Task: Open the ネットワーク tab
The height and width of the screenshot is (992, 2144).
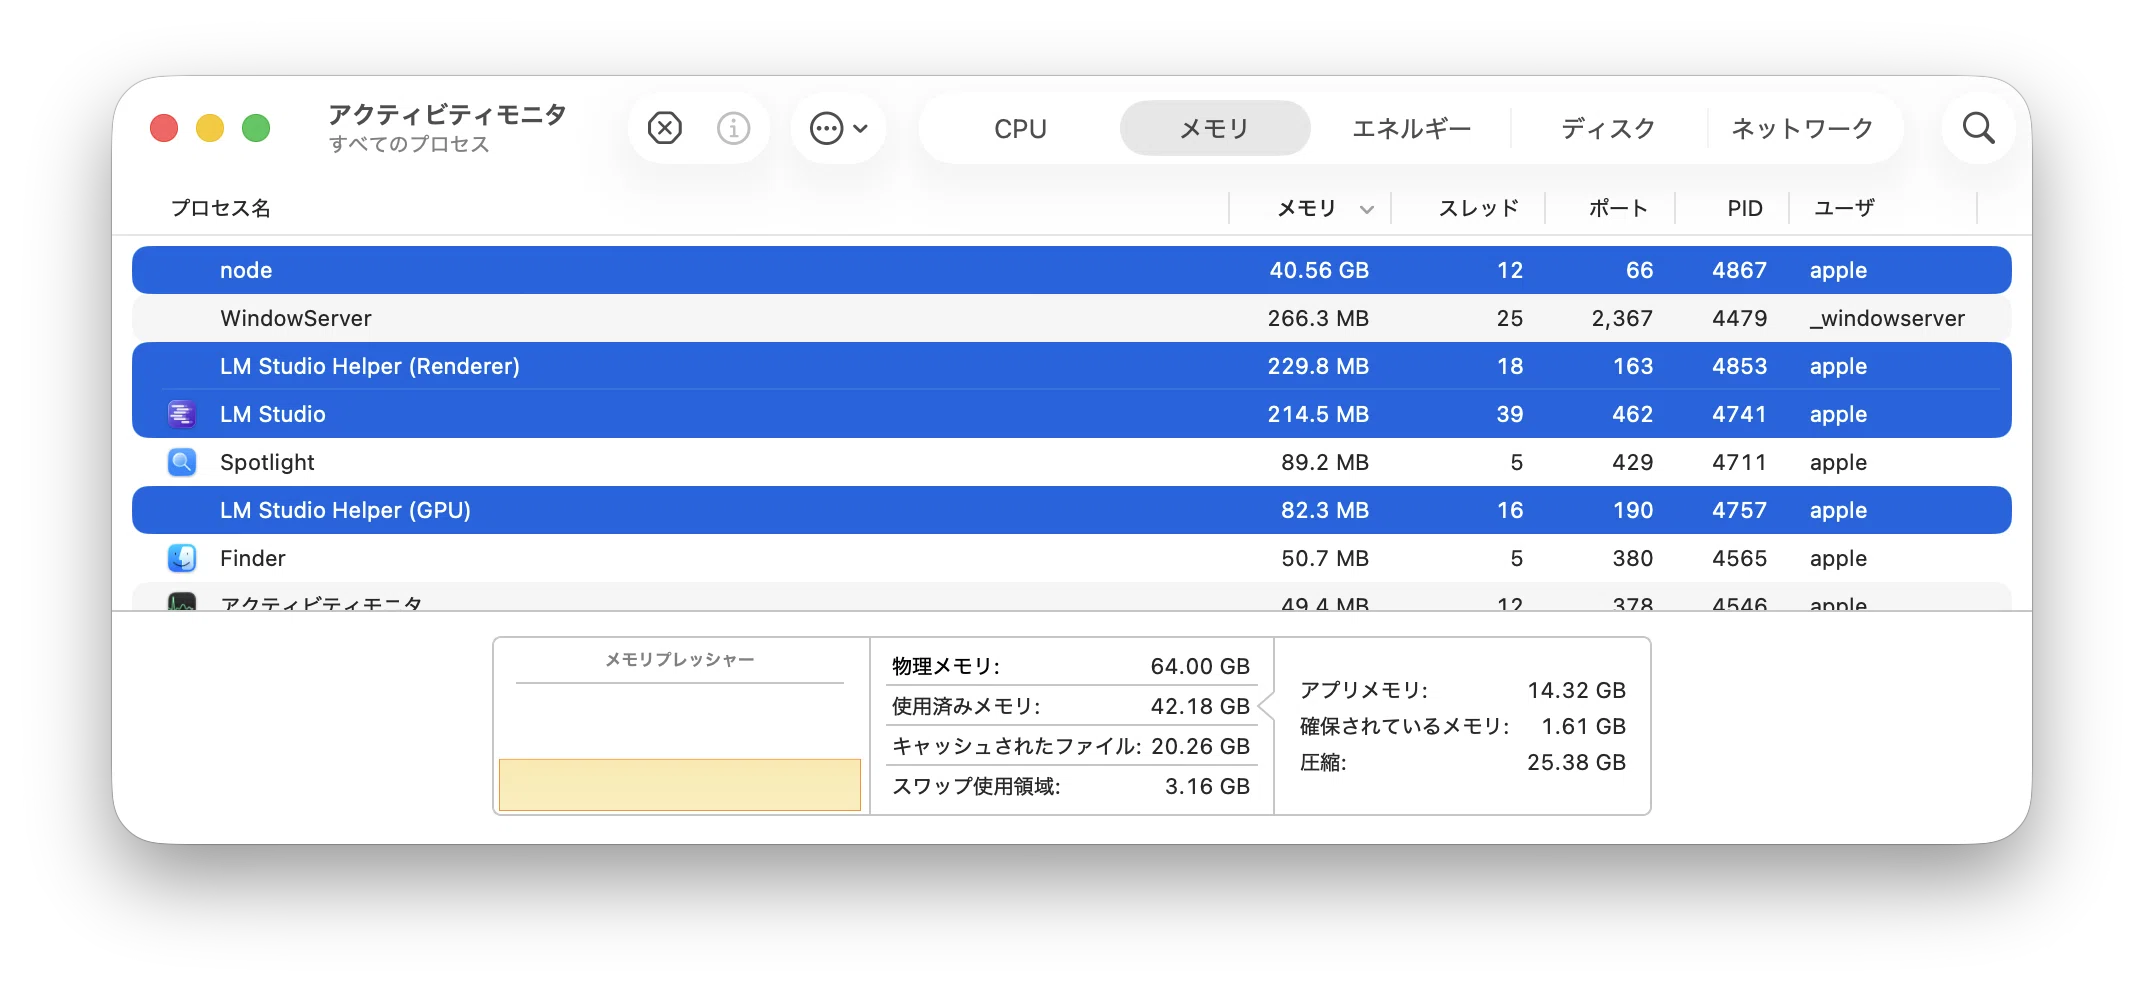Action: [1802, 128]
